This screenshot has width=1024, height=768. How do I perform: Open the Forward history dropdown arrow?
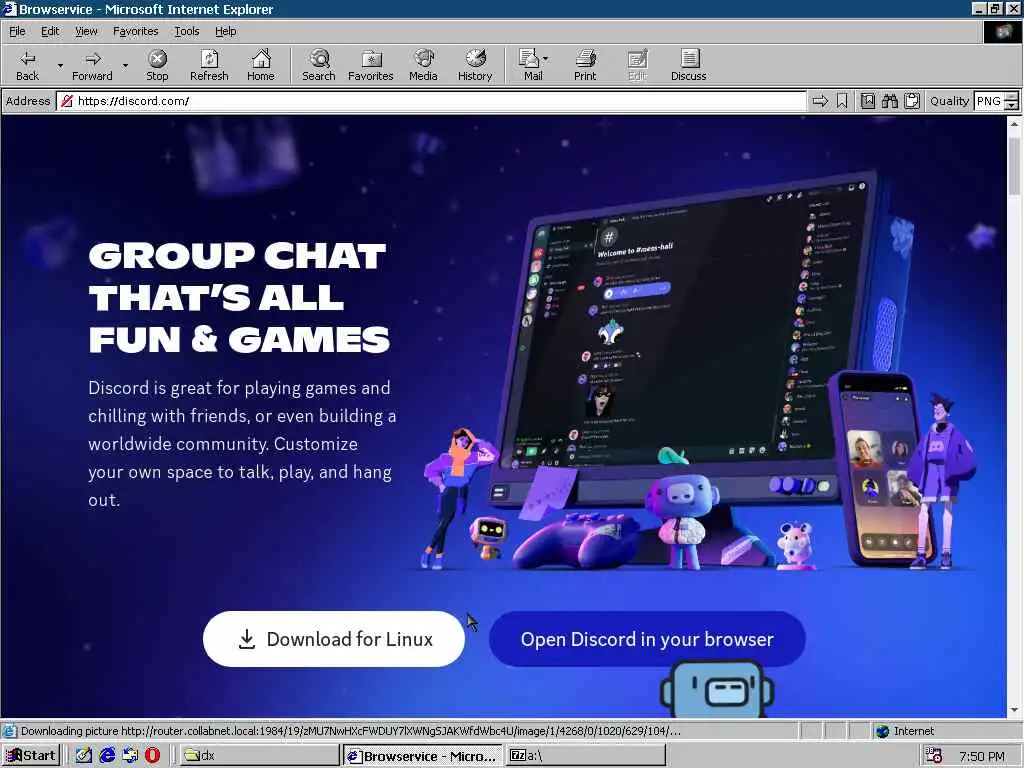tap(125, 65)
